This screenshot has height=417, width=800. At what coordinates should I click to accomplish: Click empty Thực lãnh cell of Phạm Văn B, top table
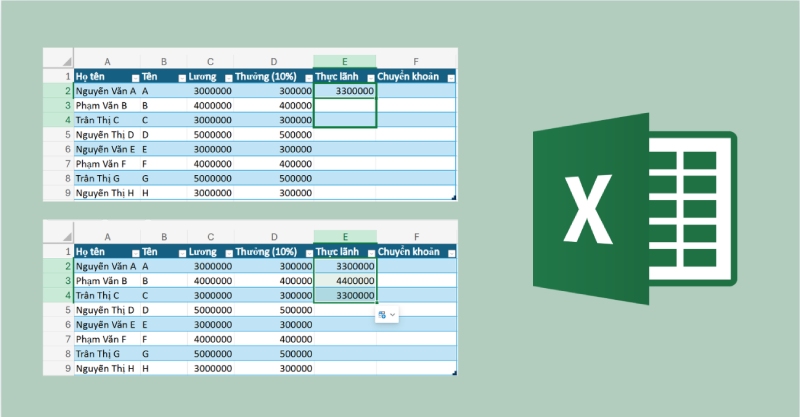click(345, 106)
